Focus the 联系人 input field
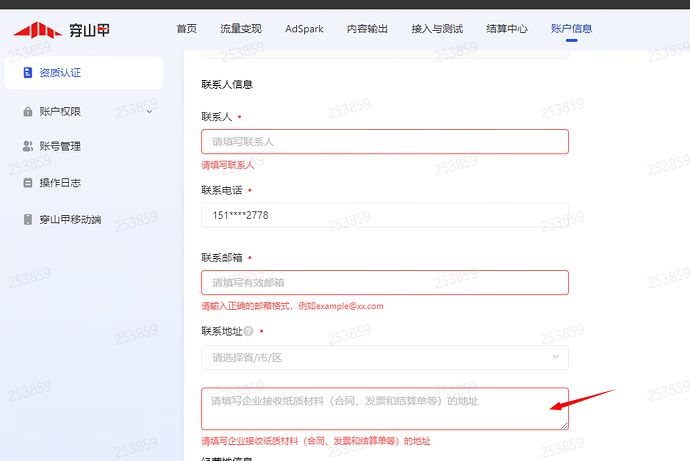The height and width of the screenshot is (461, 690). pyautogui.click(x=385, y=142)
